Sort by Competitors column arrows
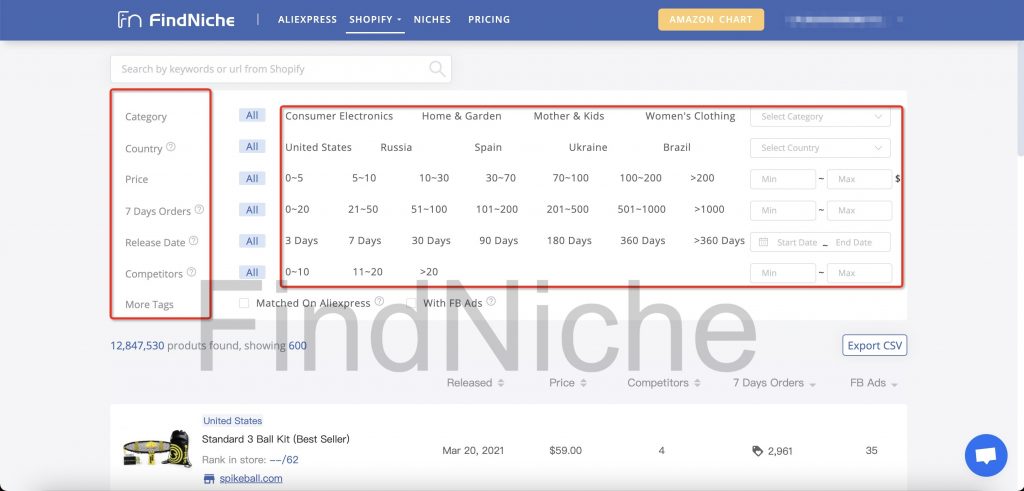The width and height of the screenshot is (1024, 491). (697, 383)
